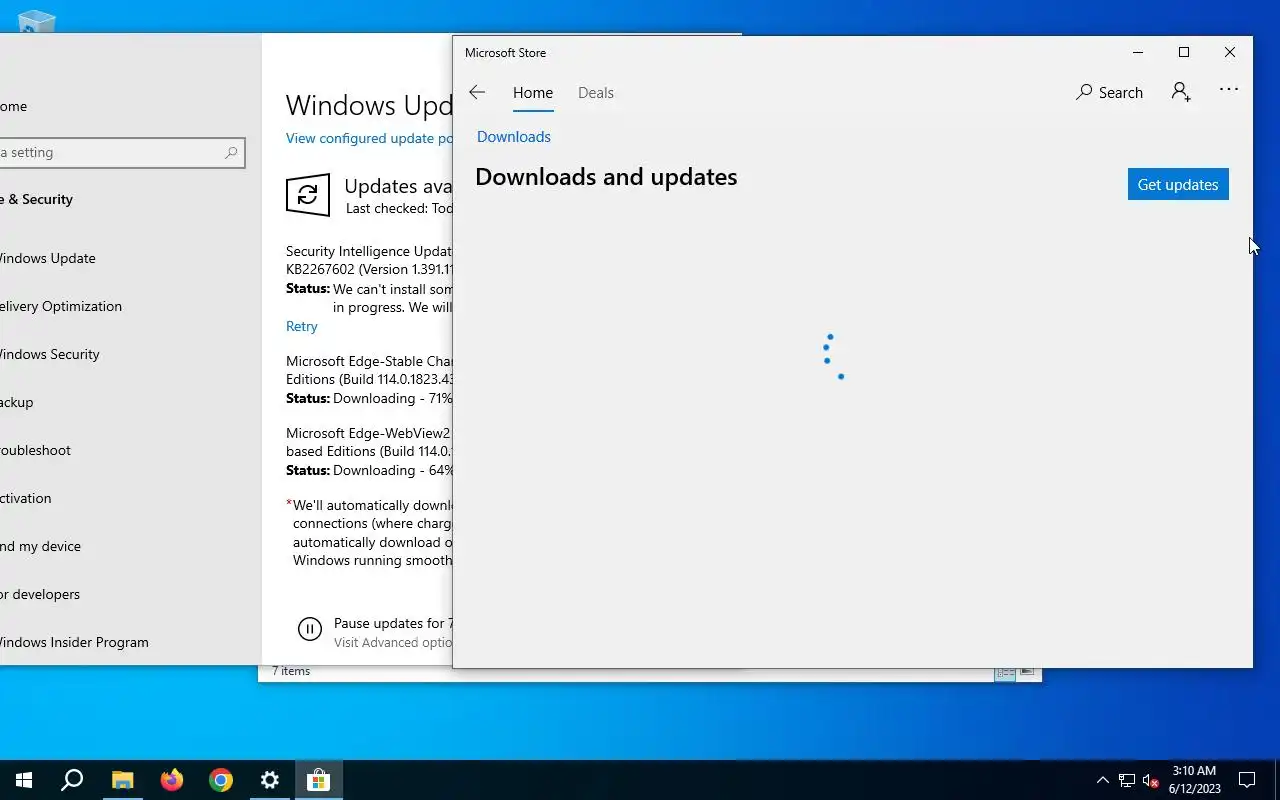Click the Retry link under Security Intelligence Update
The image size is (1280, 800).
point(301,326)
